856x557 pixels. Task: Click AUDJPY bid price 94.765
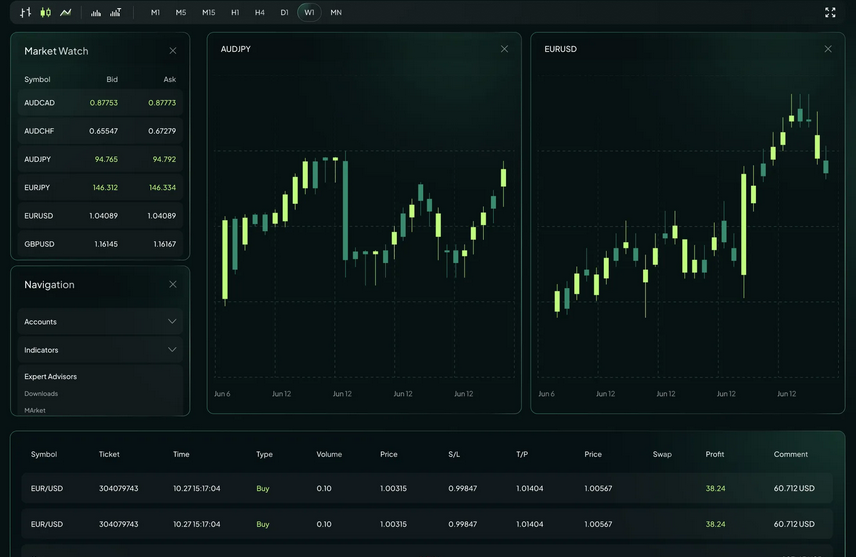[x=106, y=159]
